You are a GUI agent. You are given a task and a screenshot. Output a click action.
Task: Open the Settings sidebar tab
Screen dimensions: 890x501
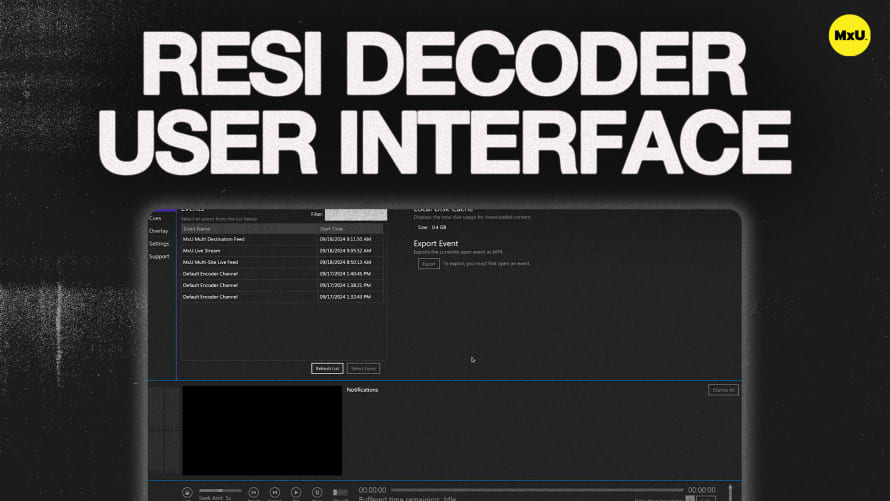point(159,243)
